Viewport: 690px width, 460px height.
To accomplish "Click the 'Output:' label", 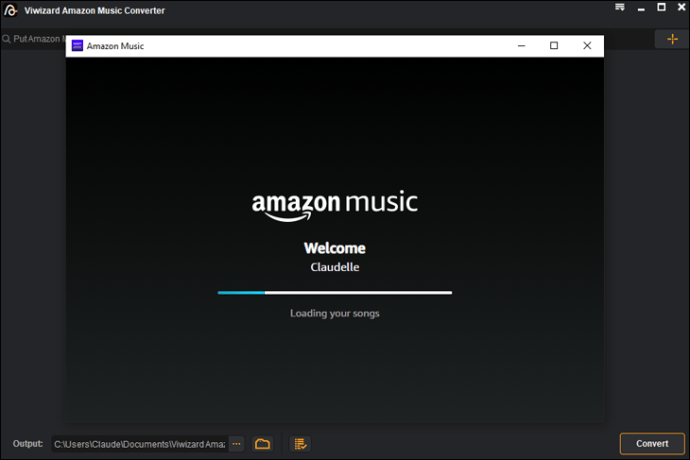I will 28,444.
